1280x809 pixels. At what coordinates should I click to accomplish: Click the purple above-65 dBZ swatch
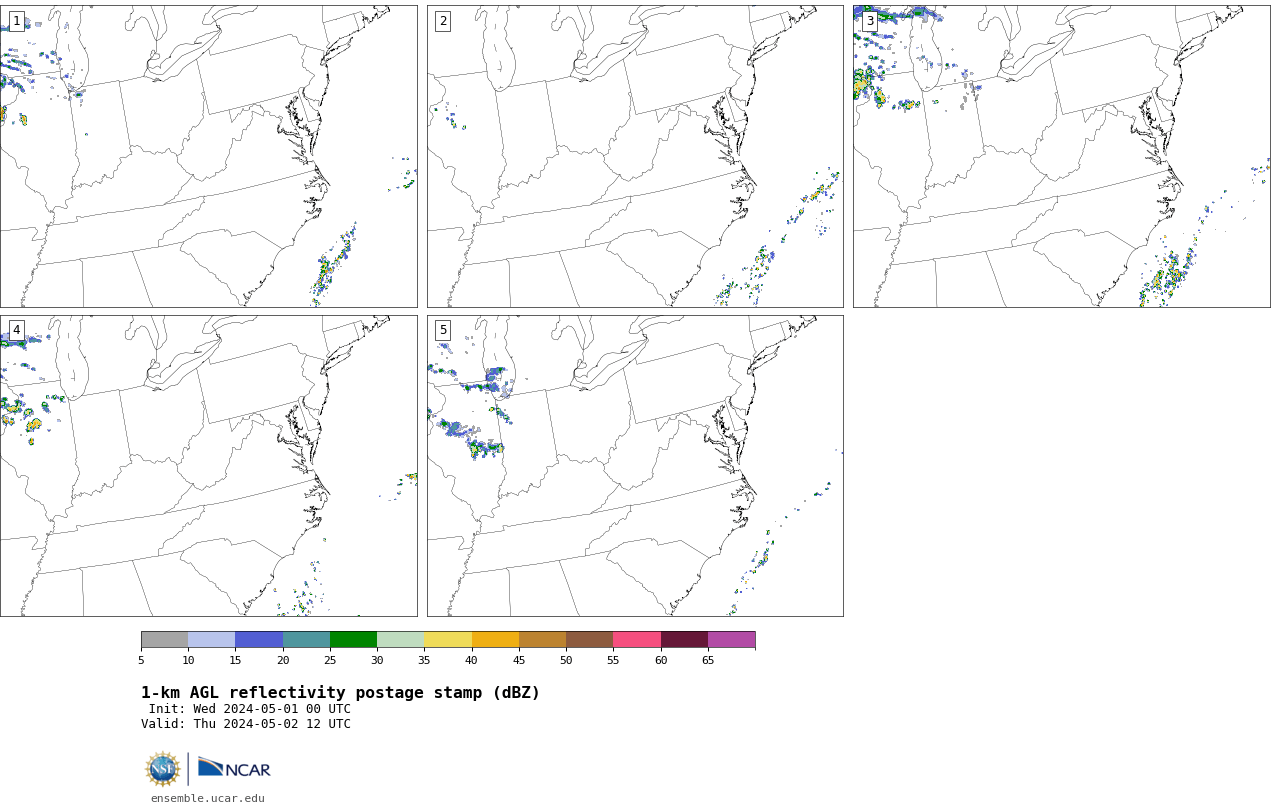point(731,640)
